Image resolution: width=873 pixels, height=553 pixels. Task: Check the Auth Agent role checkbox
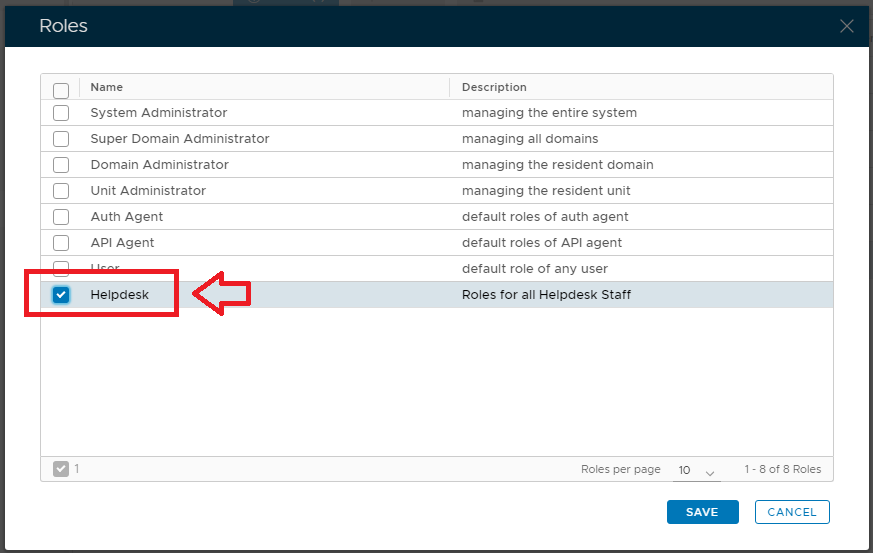(61, 217)
